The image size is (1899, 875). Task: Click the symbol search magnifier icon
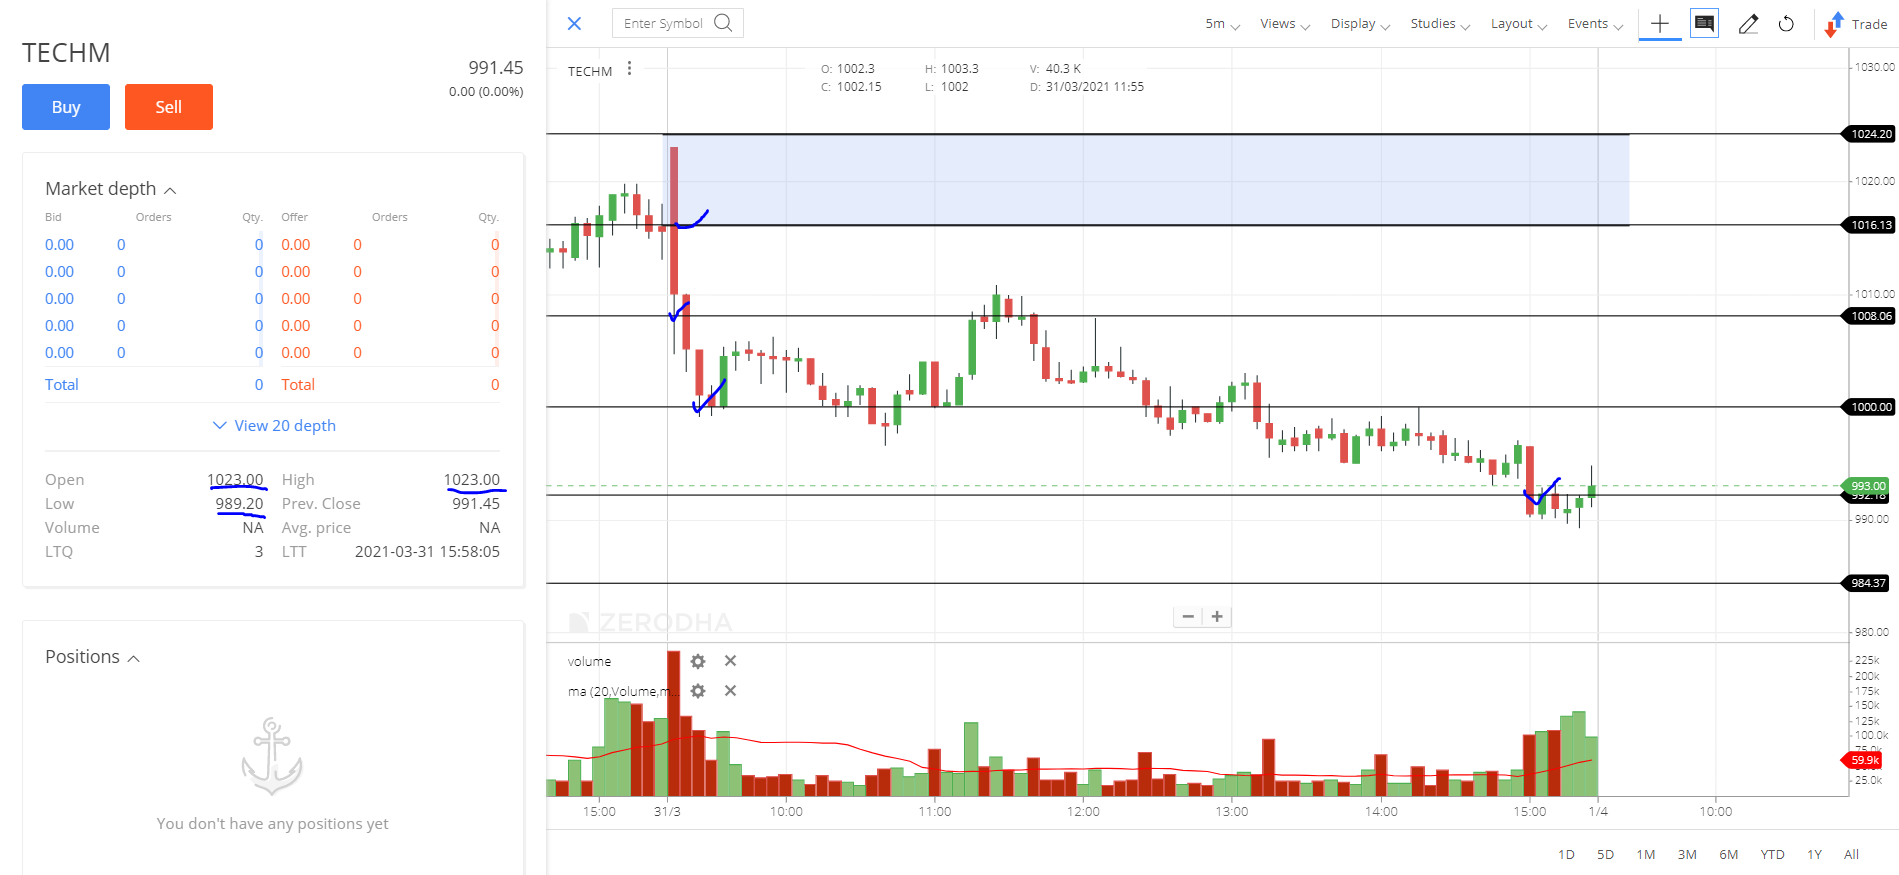tap(723, 23)
